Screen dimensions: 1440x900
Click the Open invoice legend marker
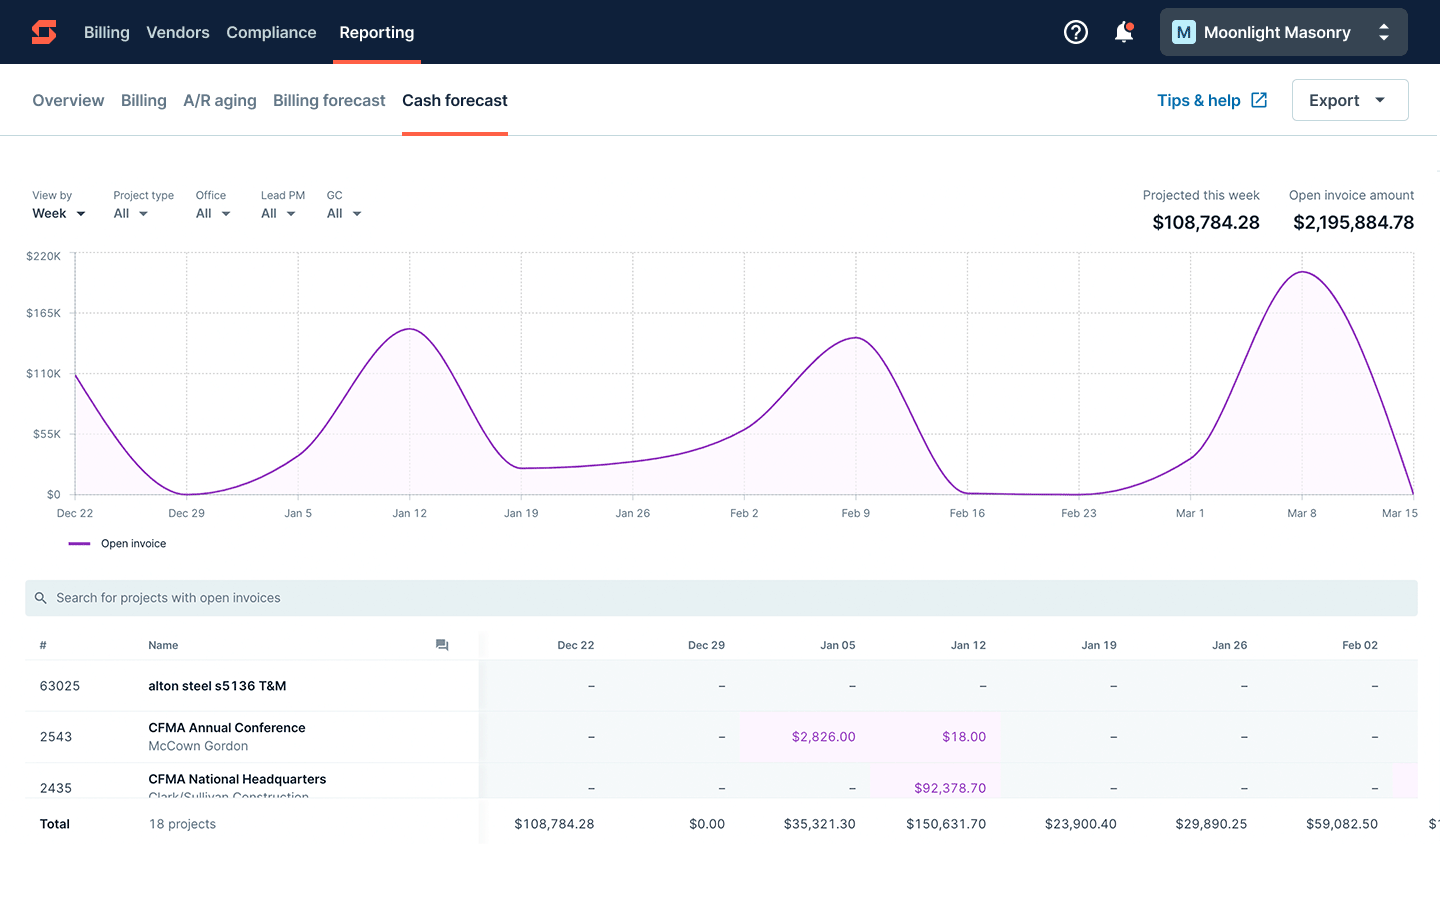77,543
